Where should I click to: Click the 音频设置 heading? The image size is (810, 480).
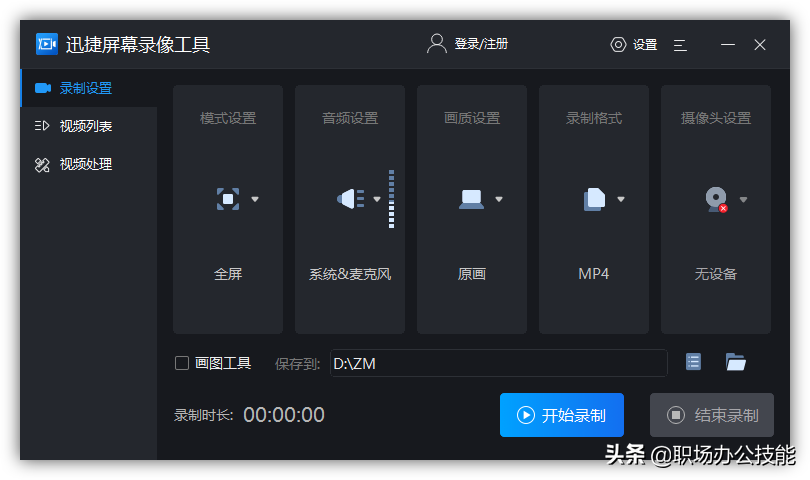click(350, 118)
